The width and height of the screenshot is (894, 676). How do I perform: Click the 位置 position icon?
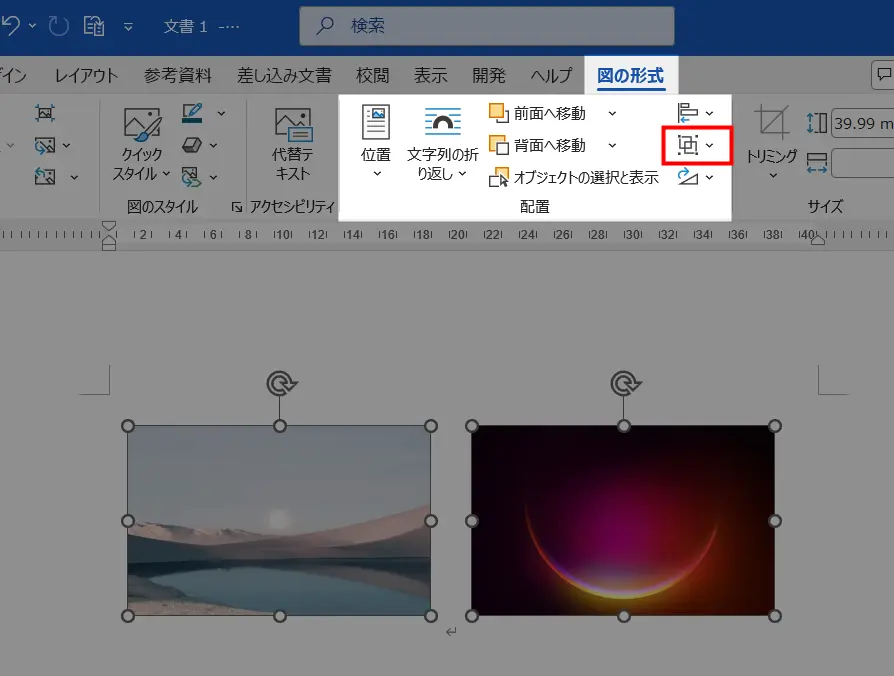[376, 141]
